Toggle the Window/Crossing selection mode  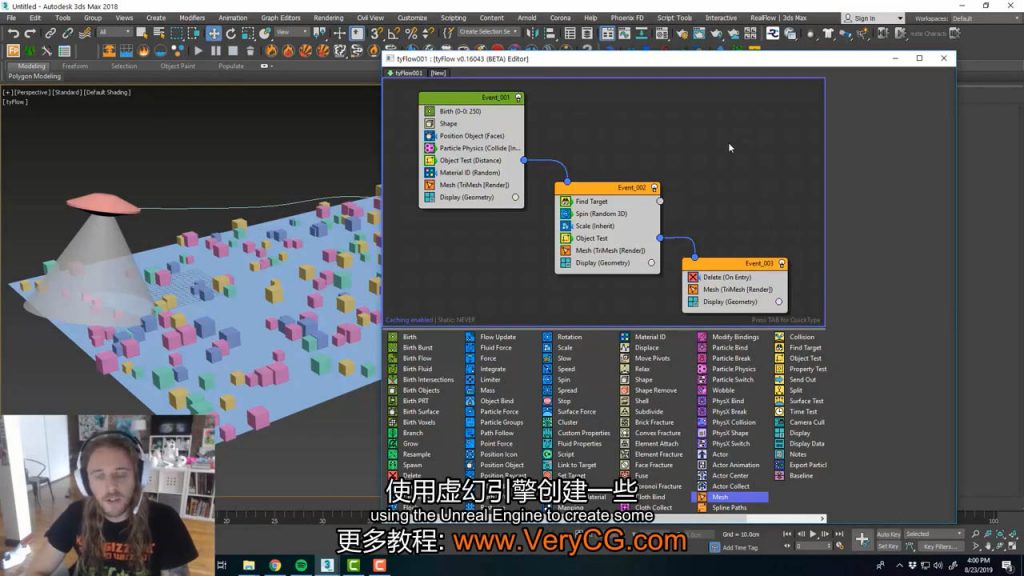(x=194, y=33)
